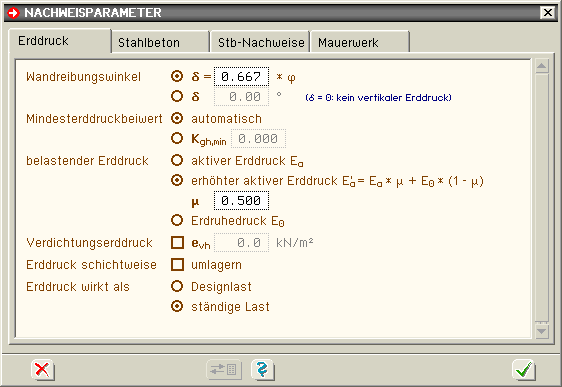Open the Stb-Nachweise tab

click(x=261, y=43)
